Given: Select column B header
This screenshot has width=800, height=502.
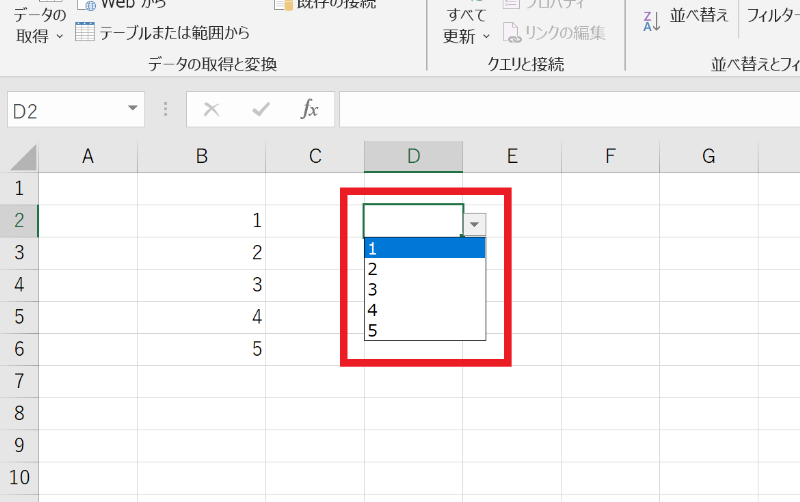Looking at the screenshot, I should click(x=202, y=157).
